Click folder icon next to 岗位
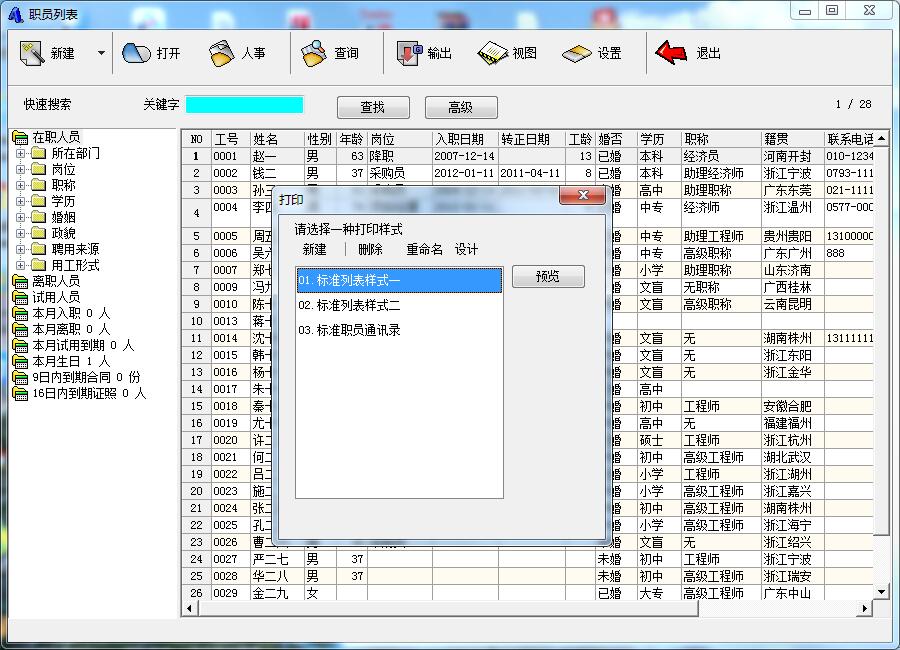Viewport: 900px width, 650px height. tap(38, 169)
